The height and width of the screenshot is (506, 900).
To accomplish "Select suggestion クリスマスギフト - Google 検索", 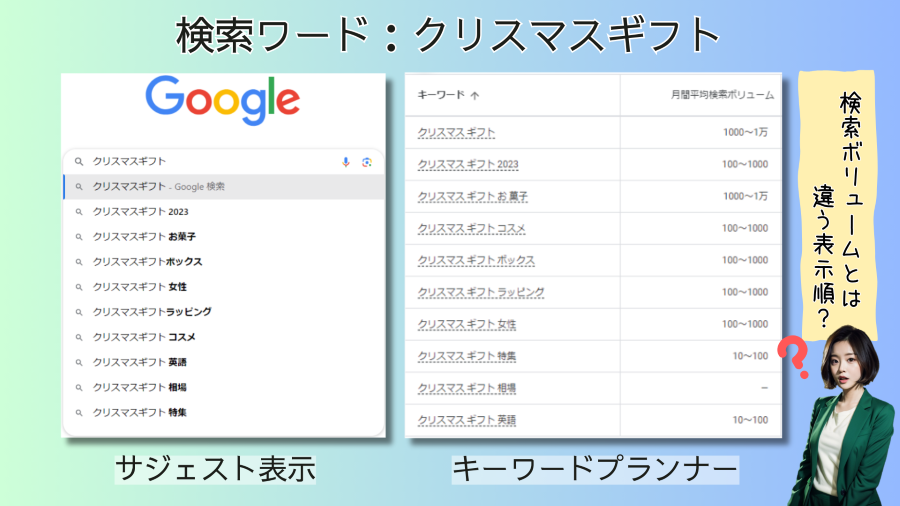I will [x=224, y=186].
